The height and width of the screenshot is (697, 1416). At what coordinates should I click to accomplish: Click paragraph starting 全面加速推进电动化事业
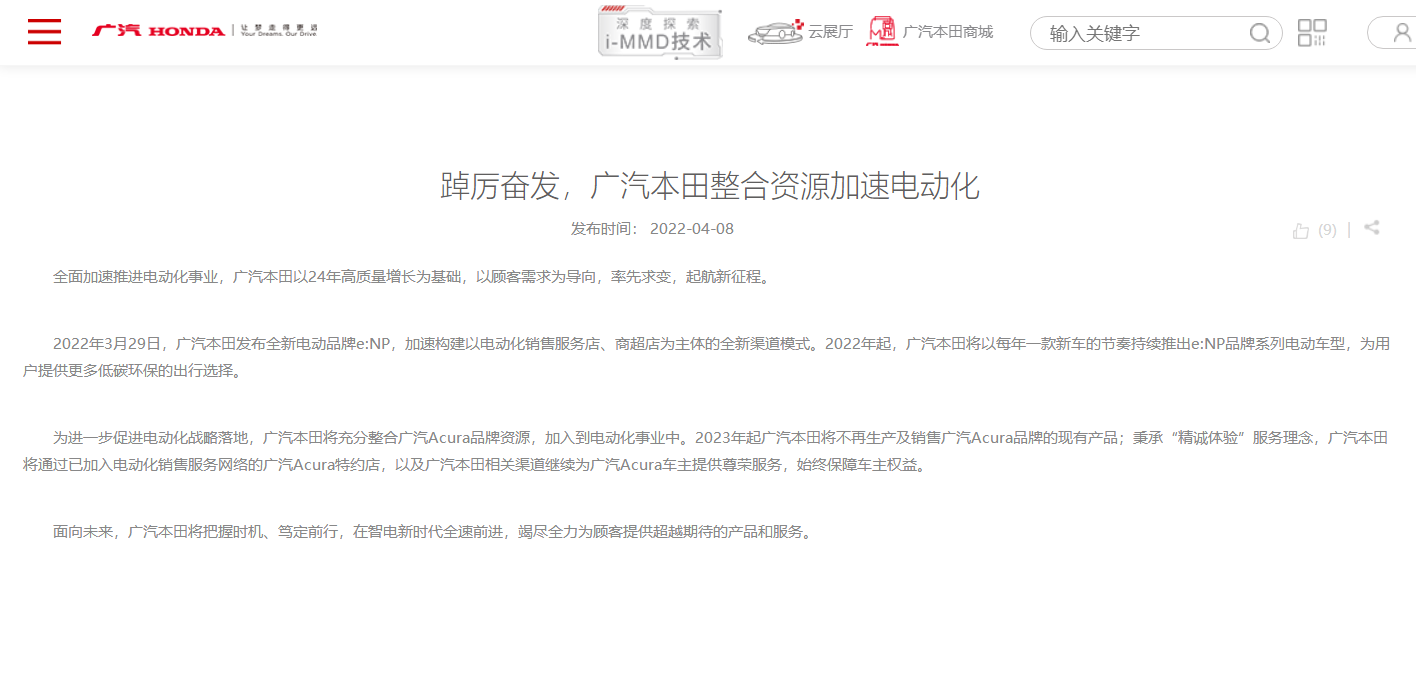tap(414, 276)
